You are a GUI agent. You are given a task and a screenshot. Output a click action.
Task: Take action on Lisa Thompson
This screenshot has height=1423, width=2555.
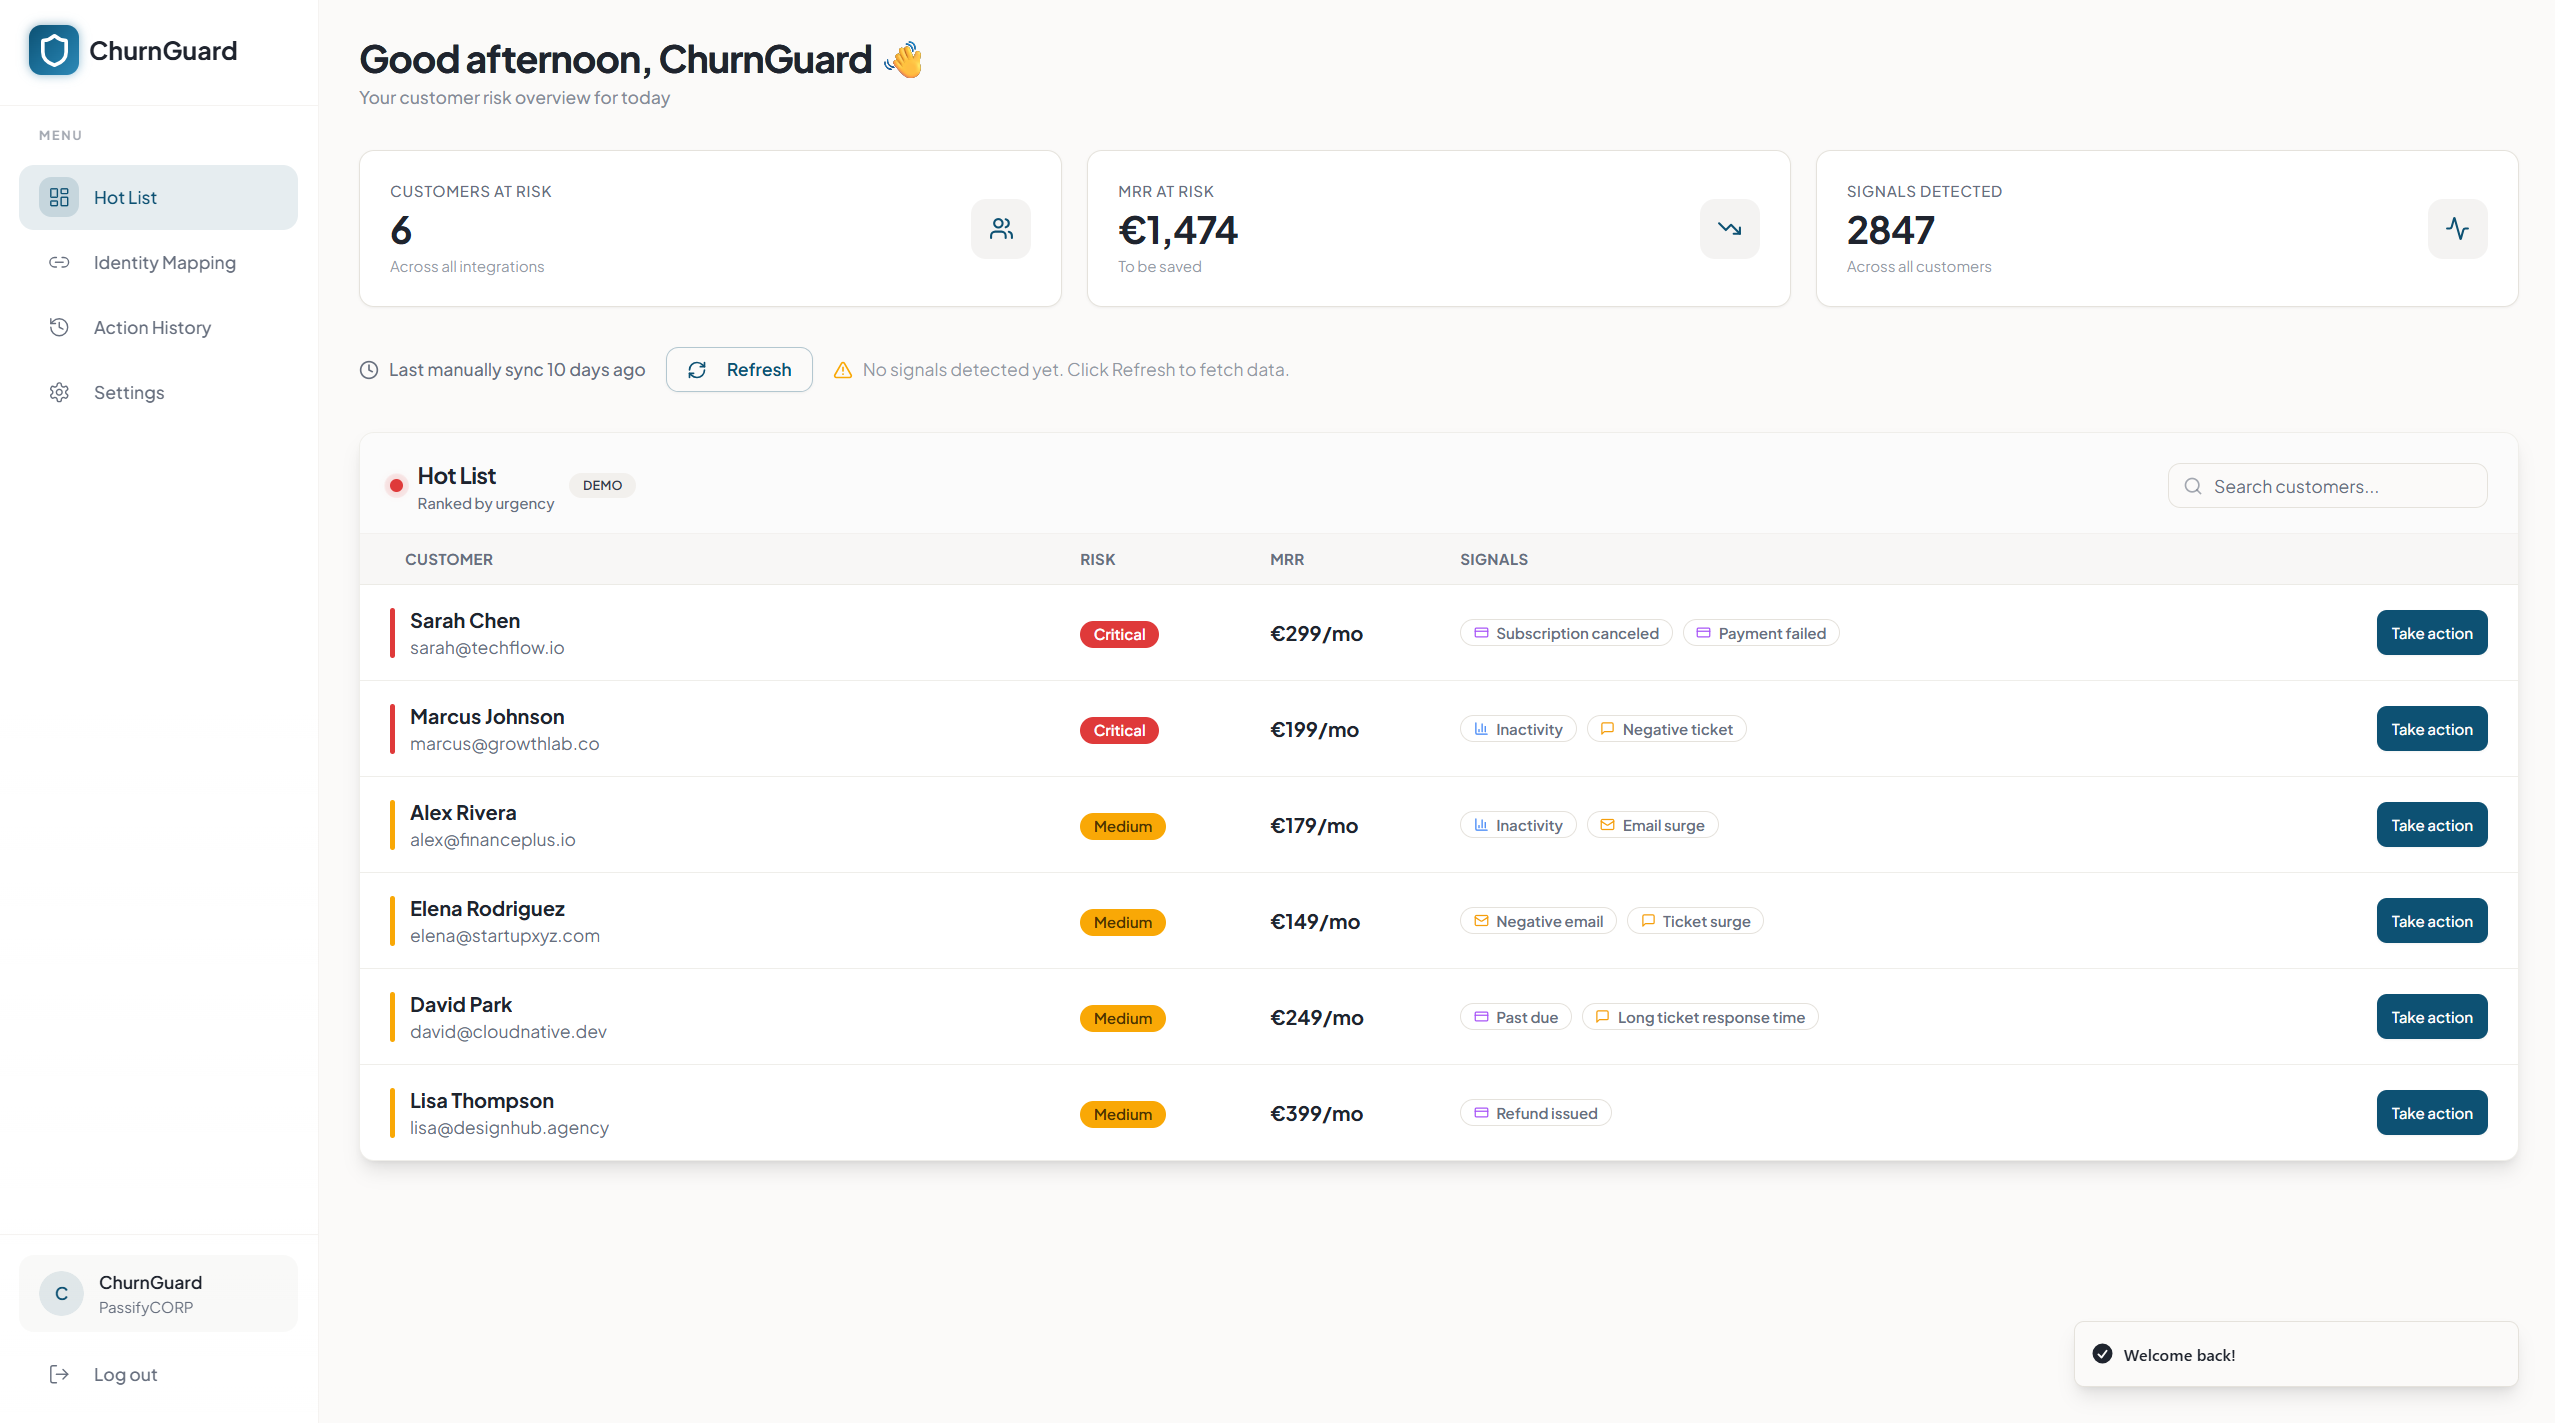click(2431, 1113)
